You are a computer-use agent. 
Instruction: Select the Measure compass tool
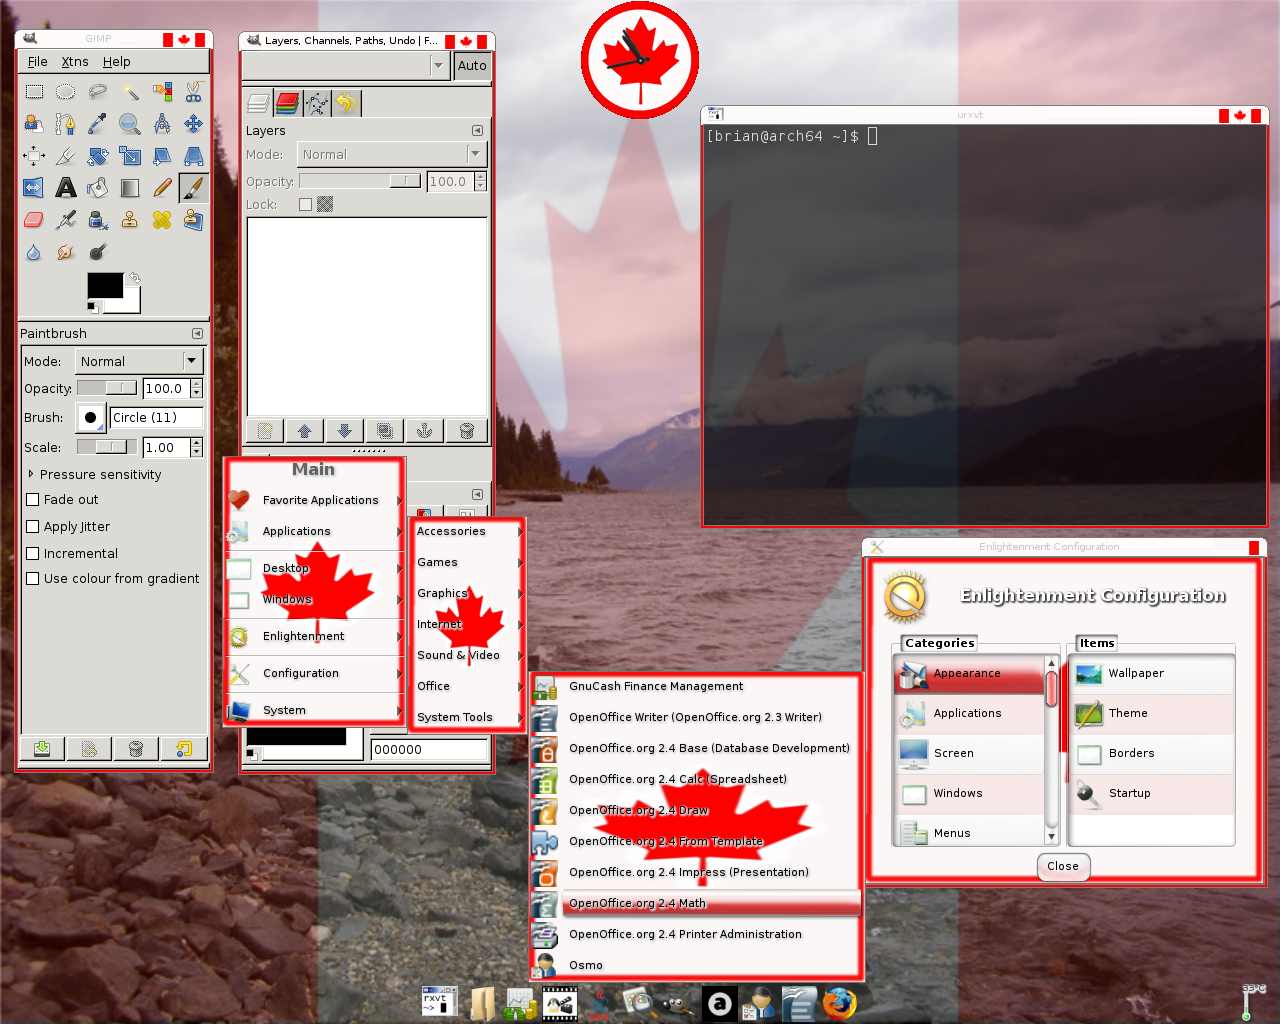click(x=162, y=124)
